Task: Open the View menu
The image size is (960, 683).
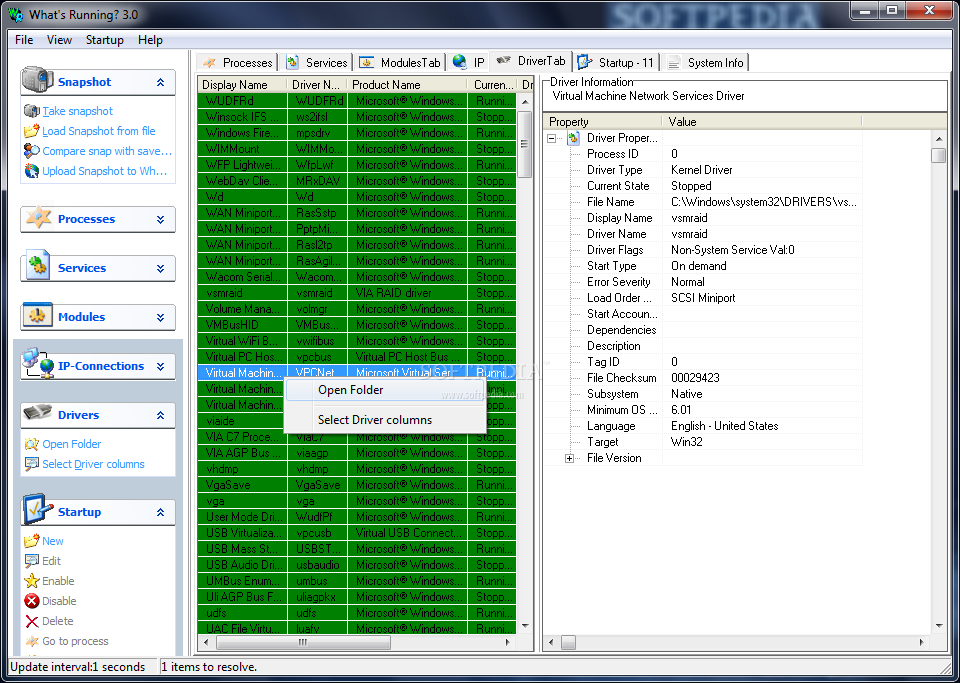Action: [x=59, y=40]
